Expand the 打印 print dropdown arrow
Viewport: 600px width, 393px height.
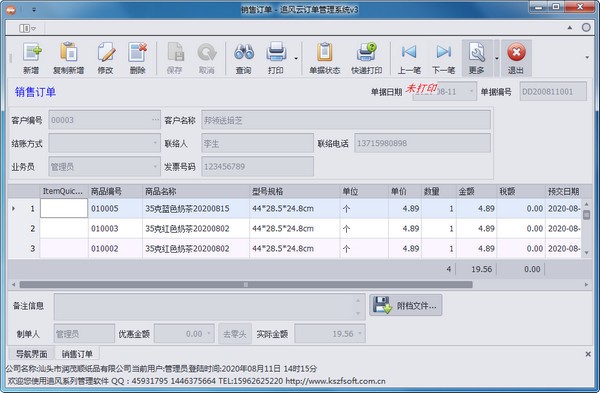pos(296,58)
